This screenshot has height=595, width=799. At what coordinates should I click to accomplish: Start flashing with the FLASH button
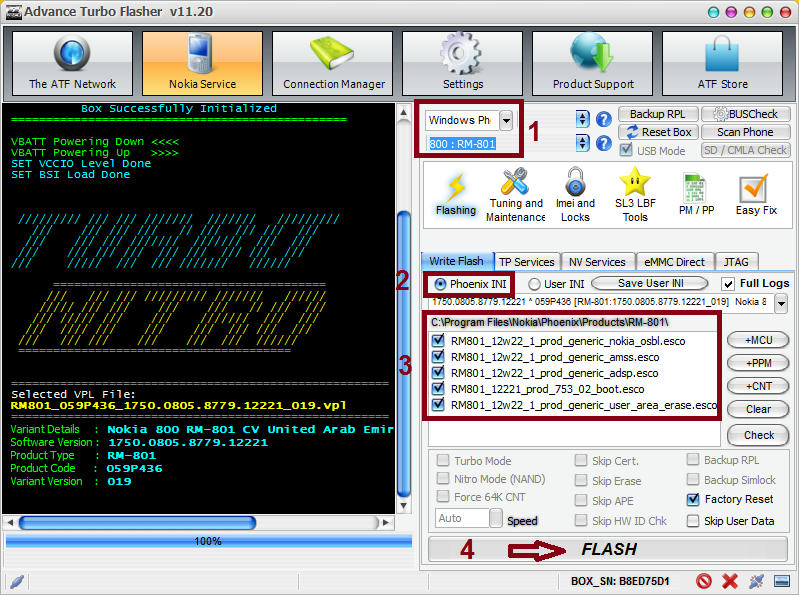point(608,549)
